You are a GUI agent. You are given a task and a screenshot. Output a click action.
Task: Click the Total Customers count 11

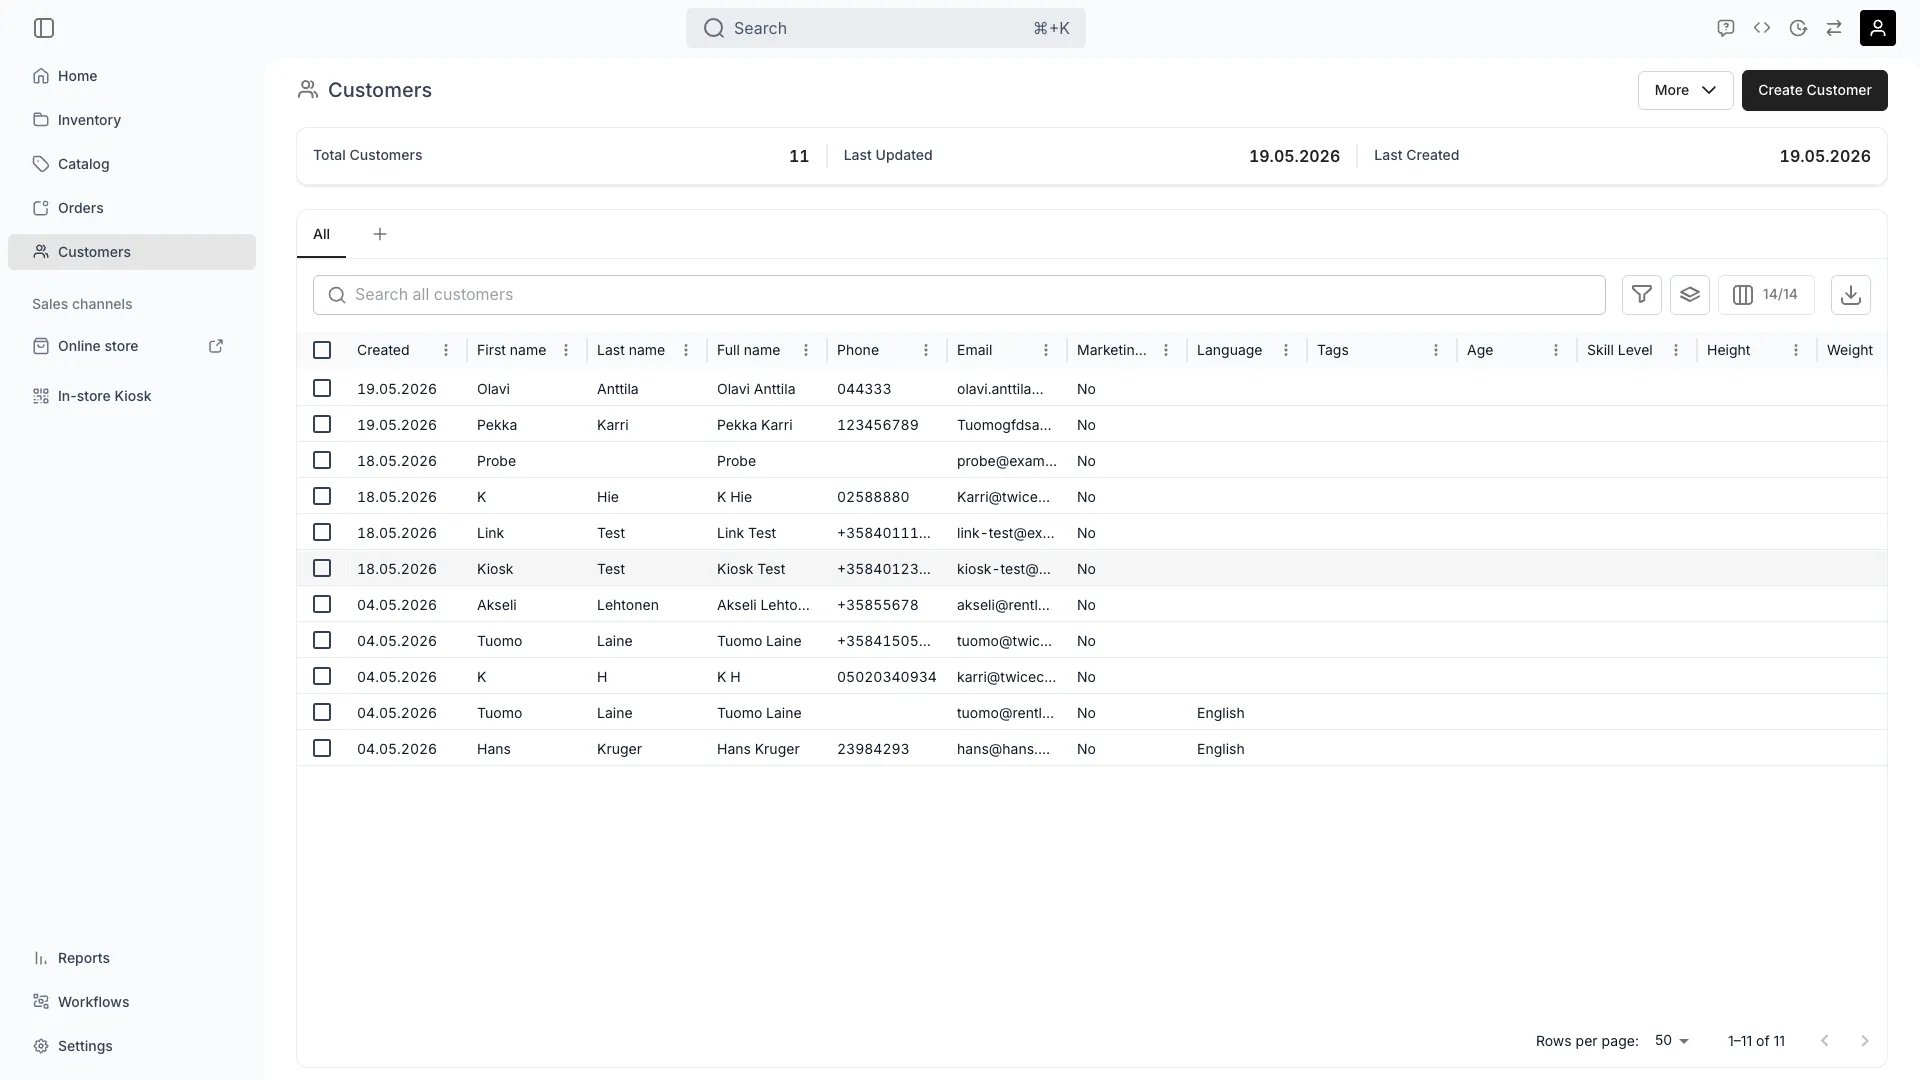click(799, 156)
